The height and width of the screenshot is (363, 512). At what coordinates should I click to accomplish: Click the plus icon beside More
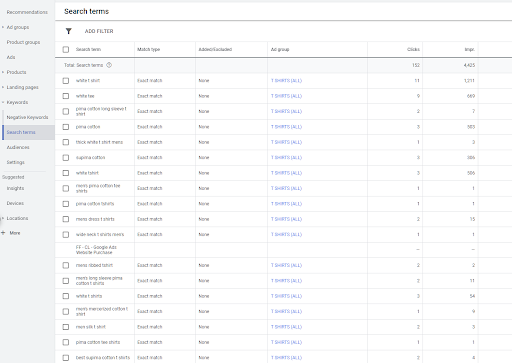3,233
